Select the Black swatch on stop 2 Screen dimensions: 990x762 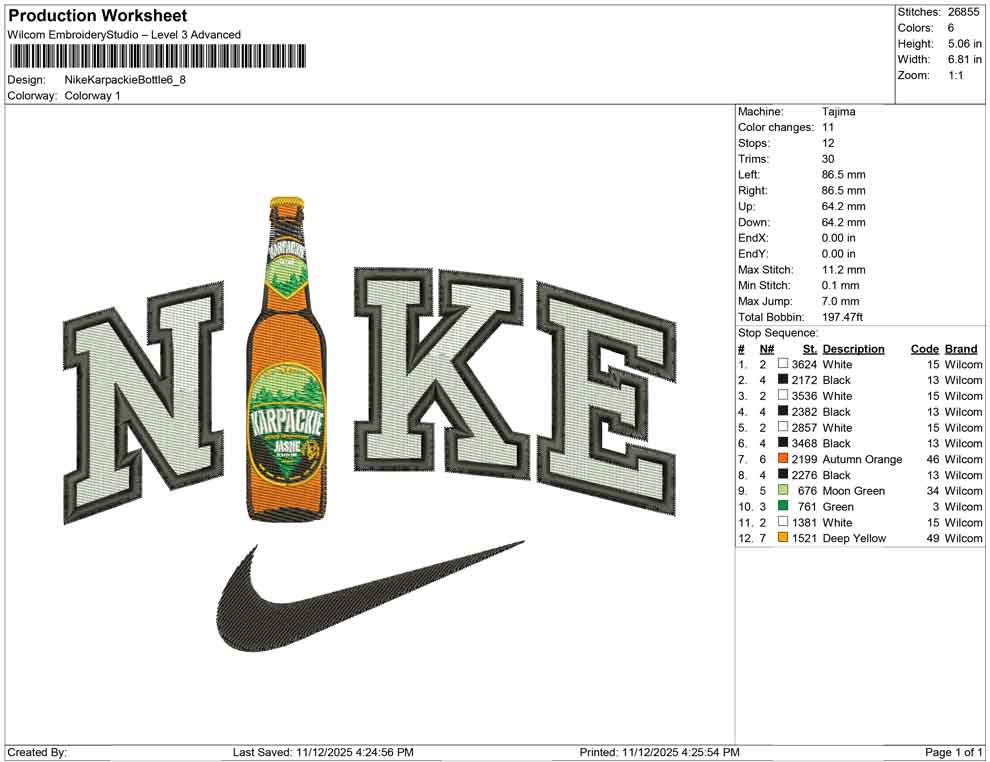pos(783,380)
